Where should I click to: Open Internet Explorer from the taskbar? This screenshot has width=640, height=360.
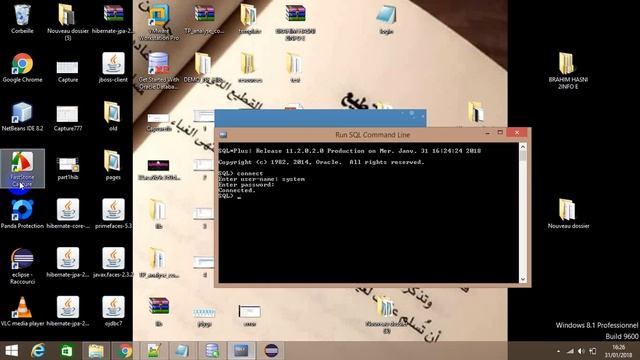(38, 351)
